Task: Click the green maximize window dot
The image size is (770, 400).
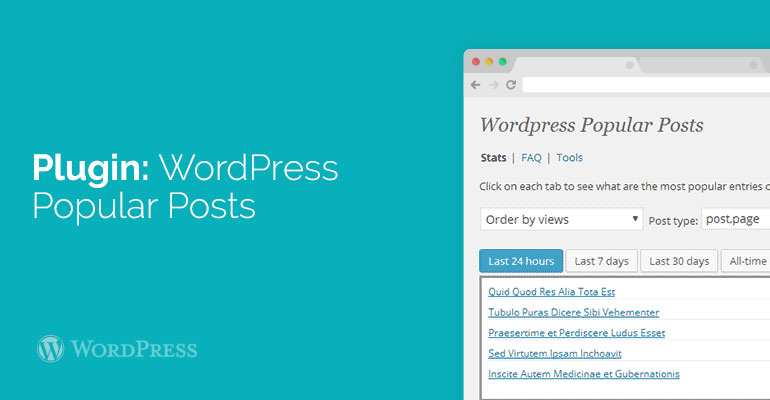Action: coord(502,62)
